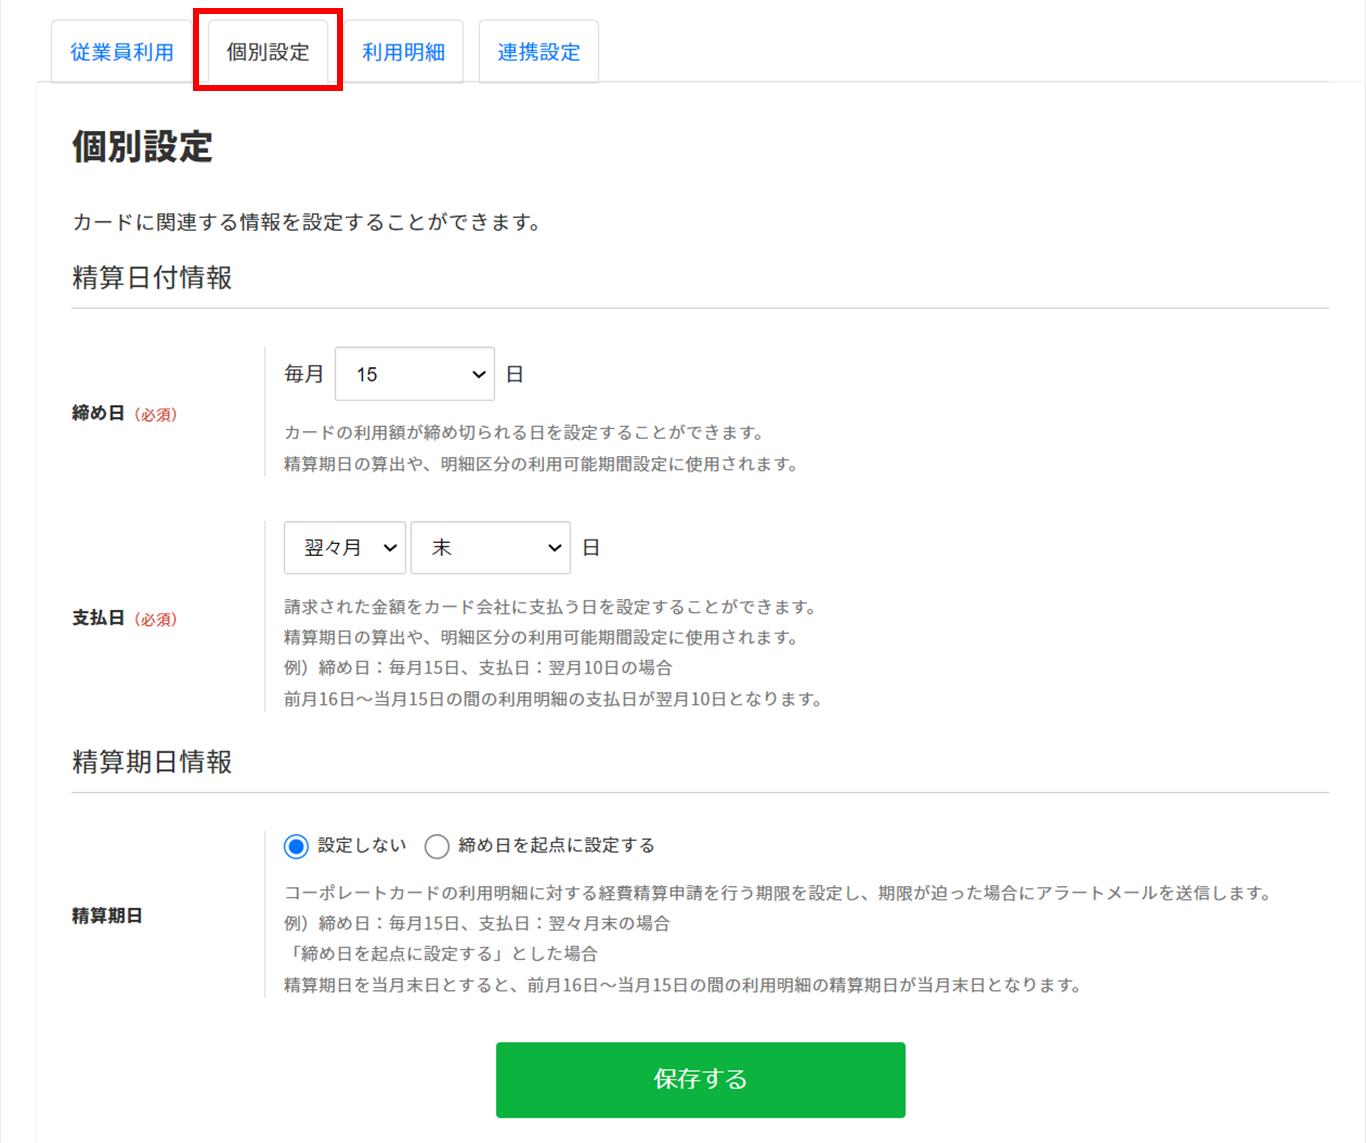1366x1143 pixels.
Task: Click the 支払日 (必須) field label
Action: (x=99, y=618)
